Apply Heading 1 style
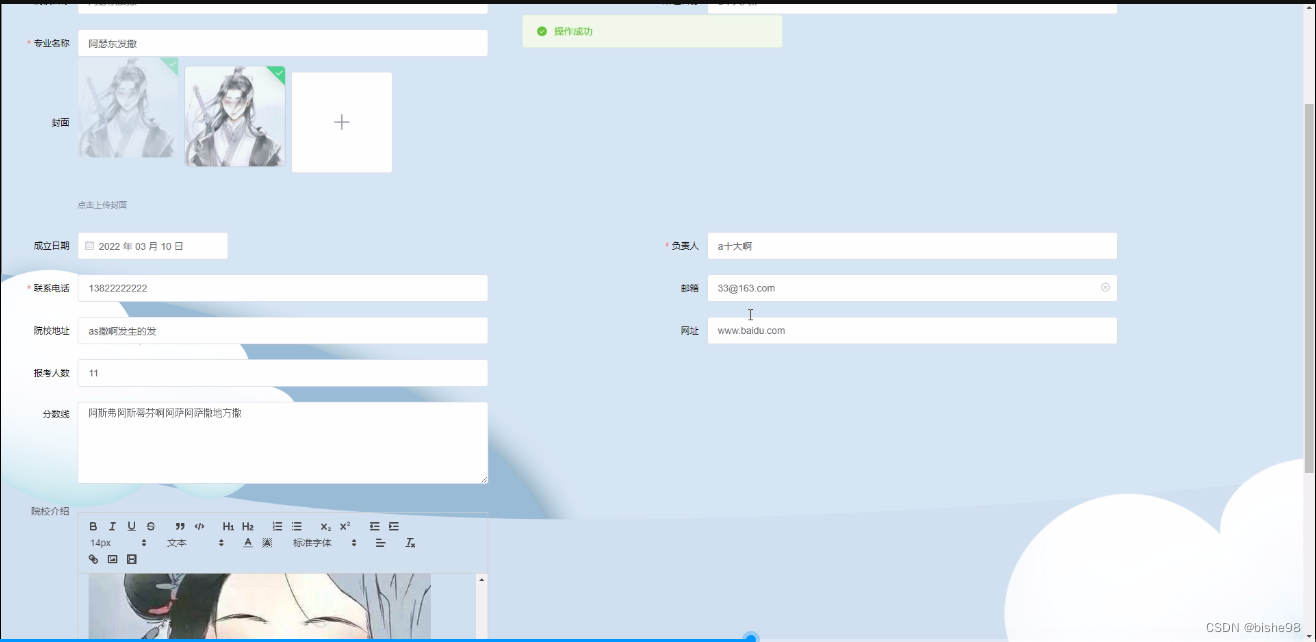This screenshot has height=642, width=1316. pyautogui.click(x=228, y=526)
